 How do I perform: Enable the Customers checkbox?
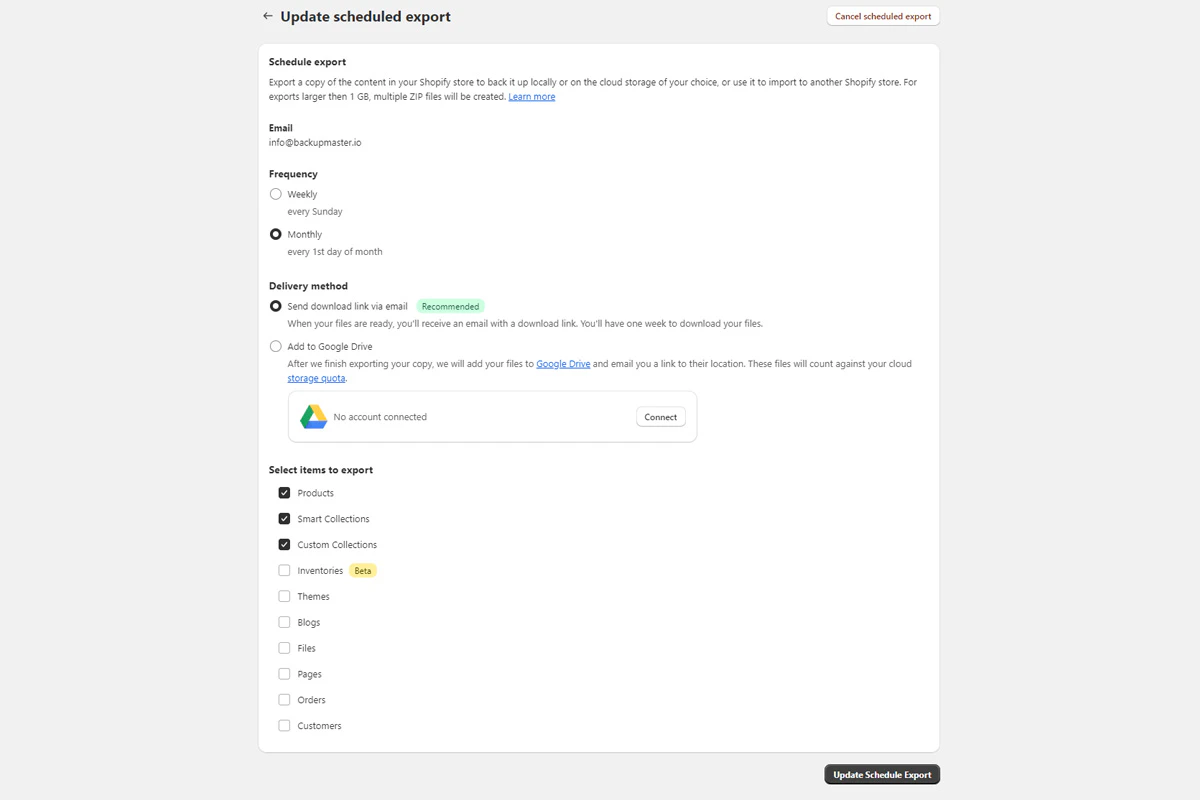[x=284, y=726]
